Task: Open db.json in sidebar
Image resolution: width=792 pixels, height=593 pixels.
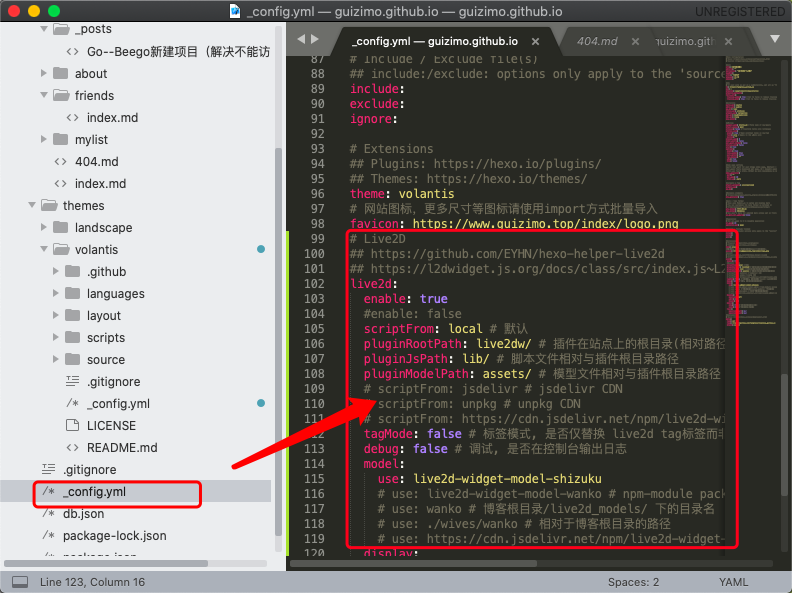Action: coord(83,513)
